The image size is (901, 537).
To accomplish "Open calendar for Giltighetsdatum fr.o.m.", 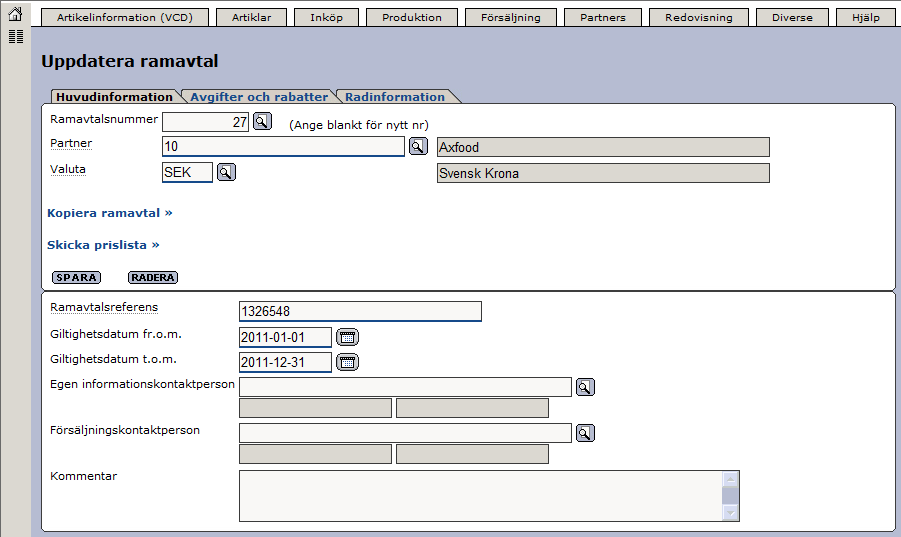I will [x=347, y=337].
